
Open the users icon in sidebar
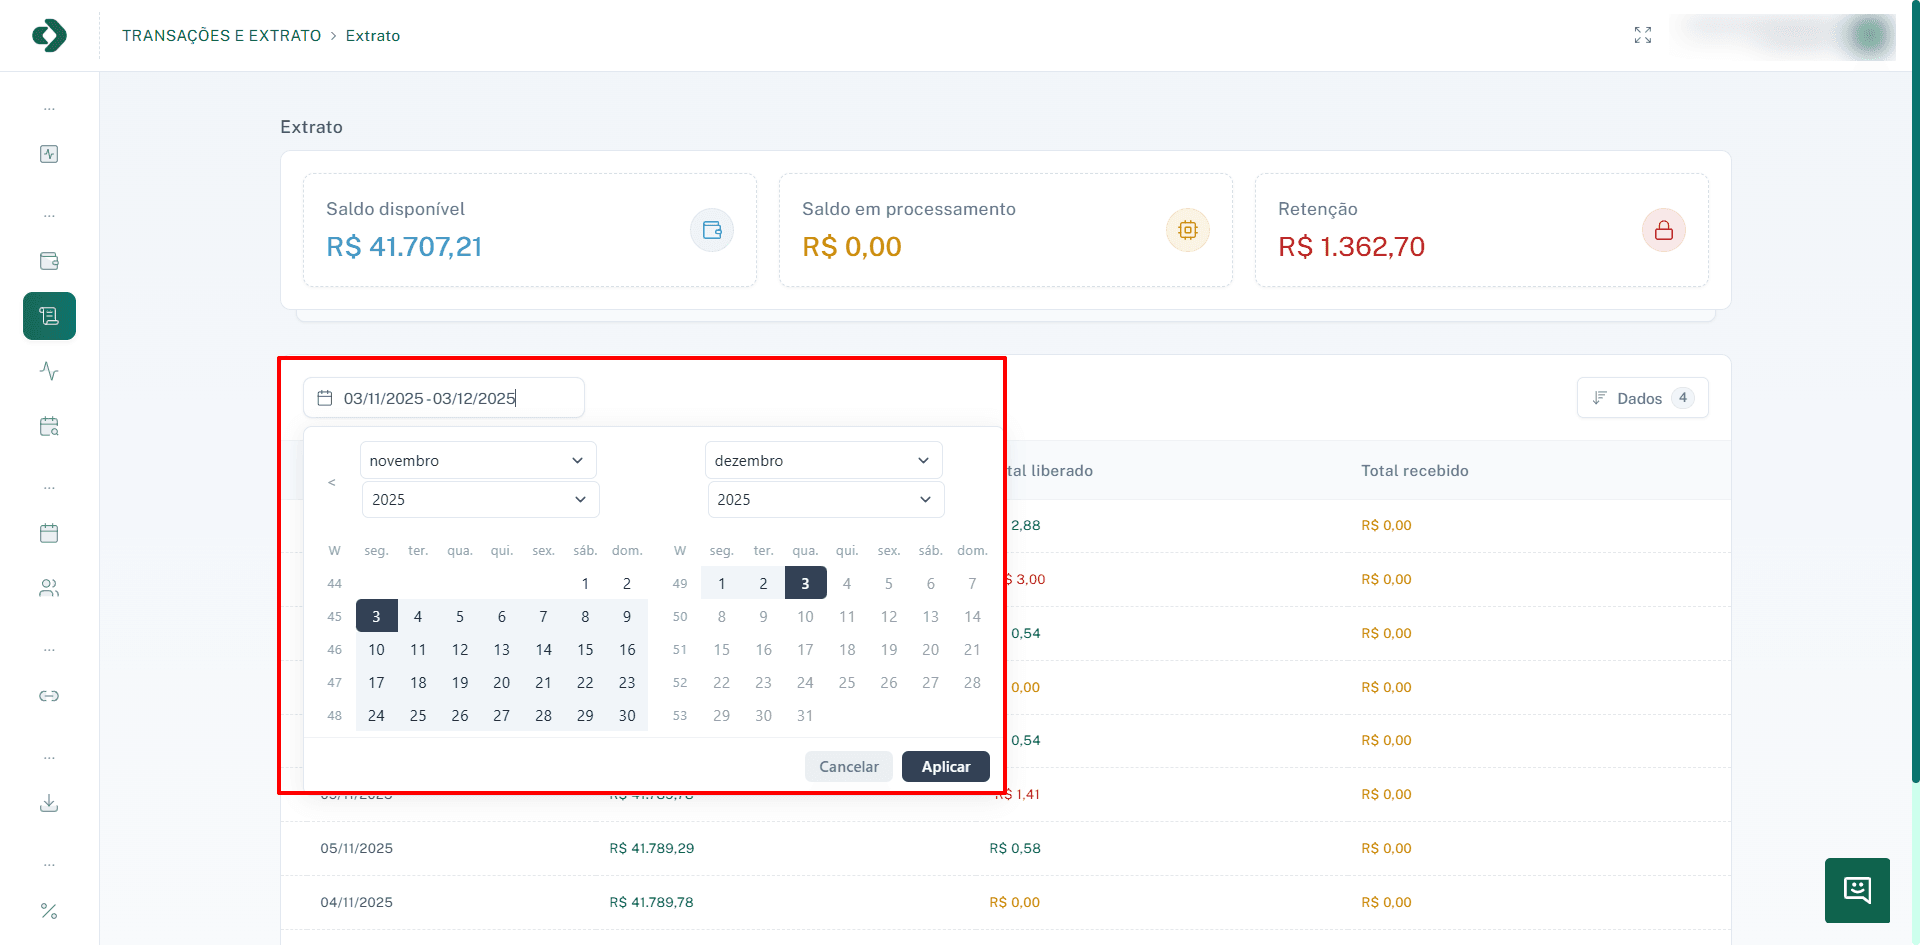49,588
